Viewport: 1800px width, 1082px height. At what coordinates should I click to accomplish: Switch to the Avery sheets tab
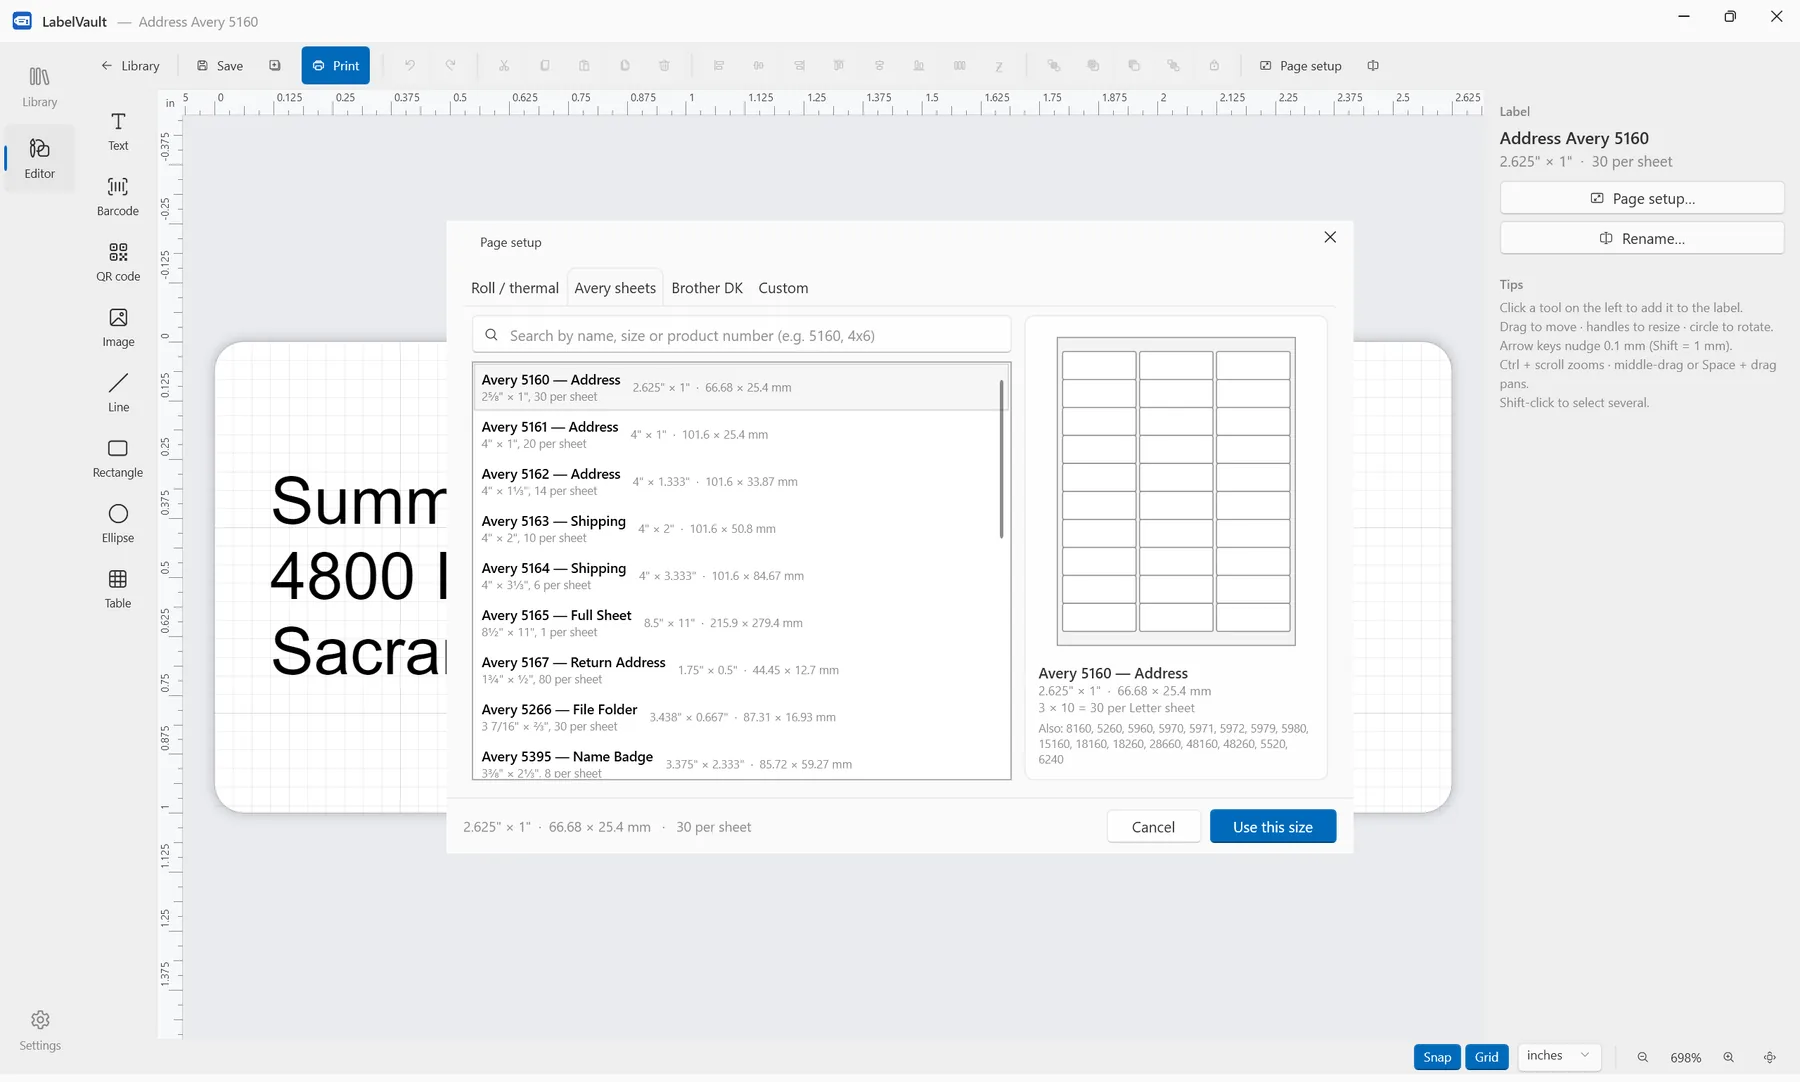pyautogui.click(x=615, y=288)
